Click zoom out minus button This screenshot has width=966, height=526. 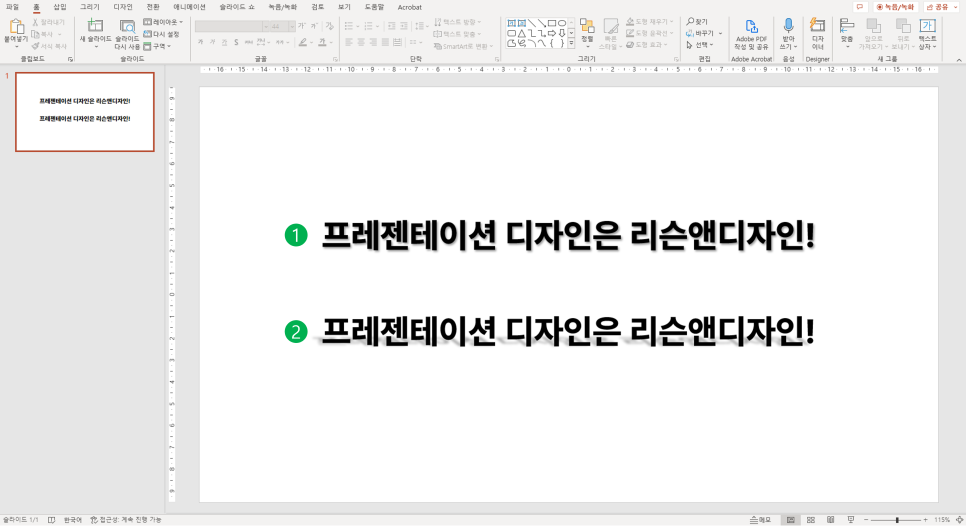coord(866,520)
